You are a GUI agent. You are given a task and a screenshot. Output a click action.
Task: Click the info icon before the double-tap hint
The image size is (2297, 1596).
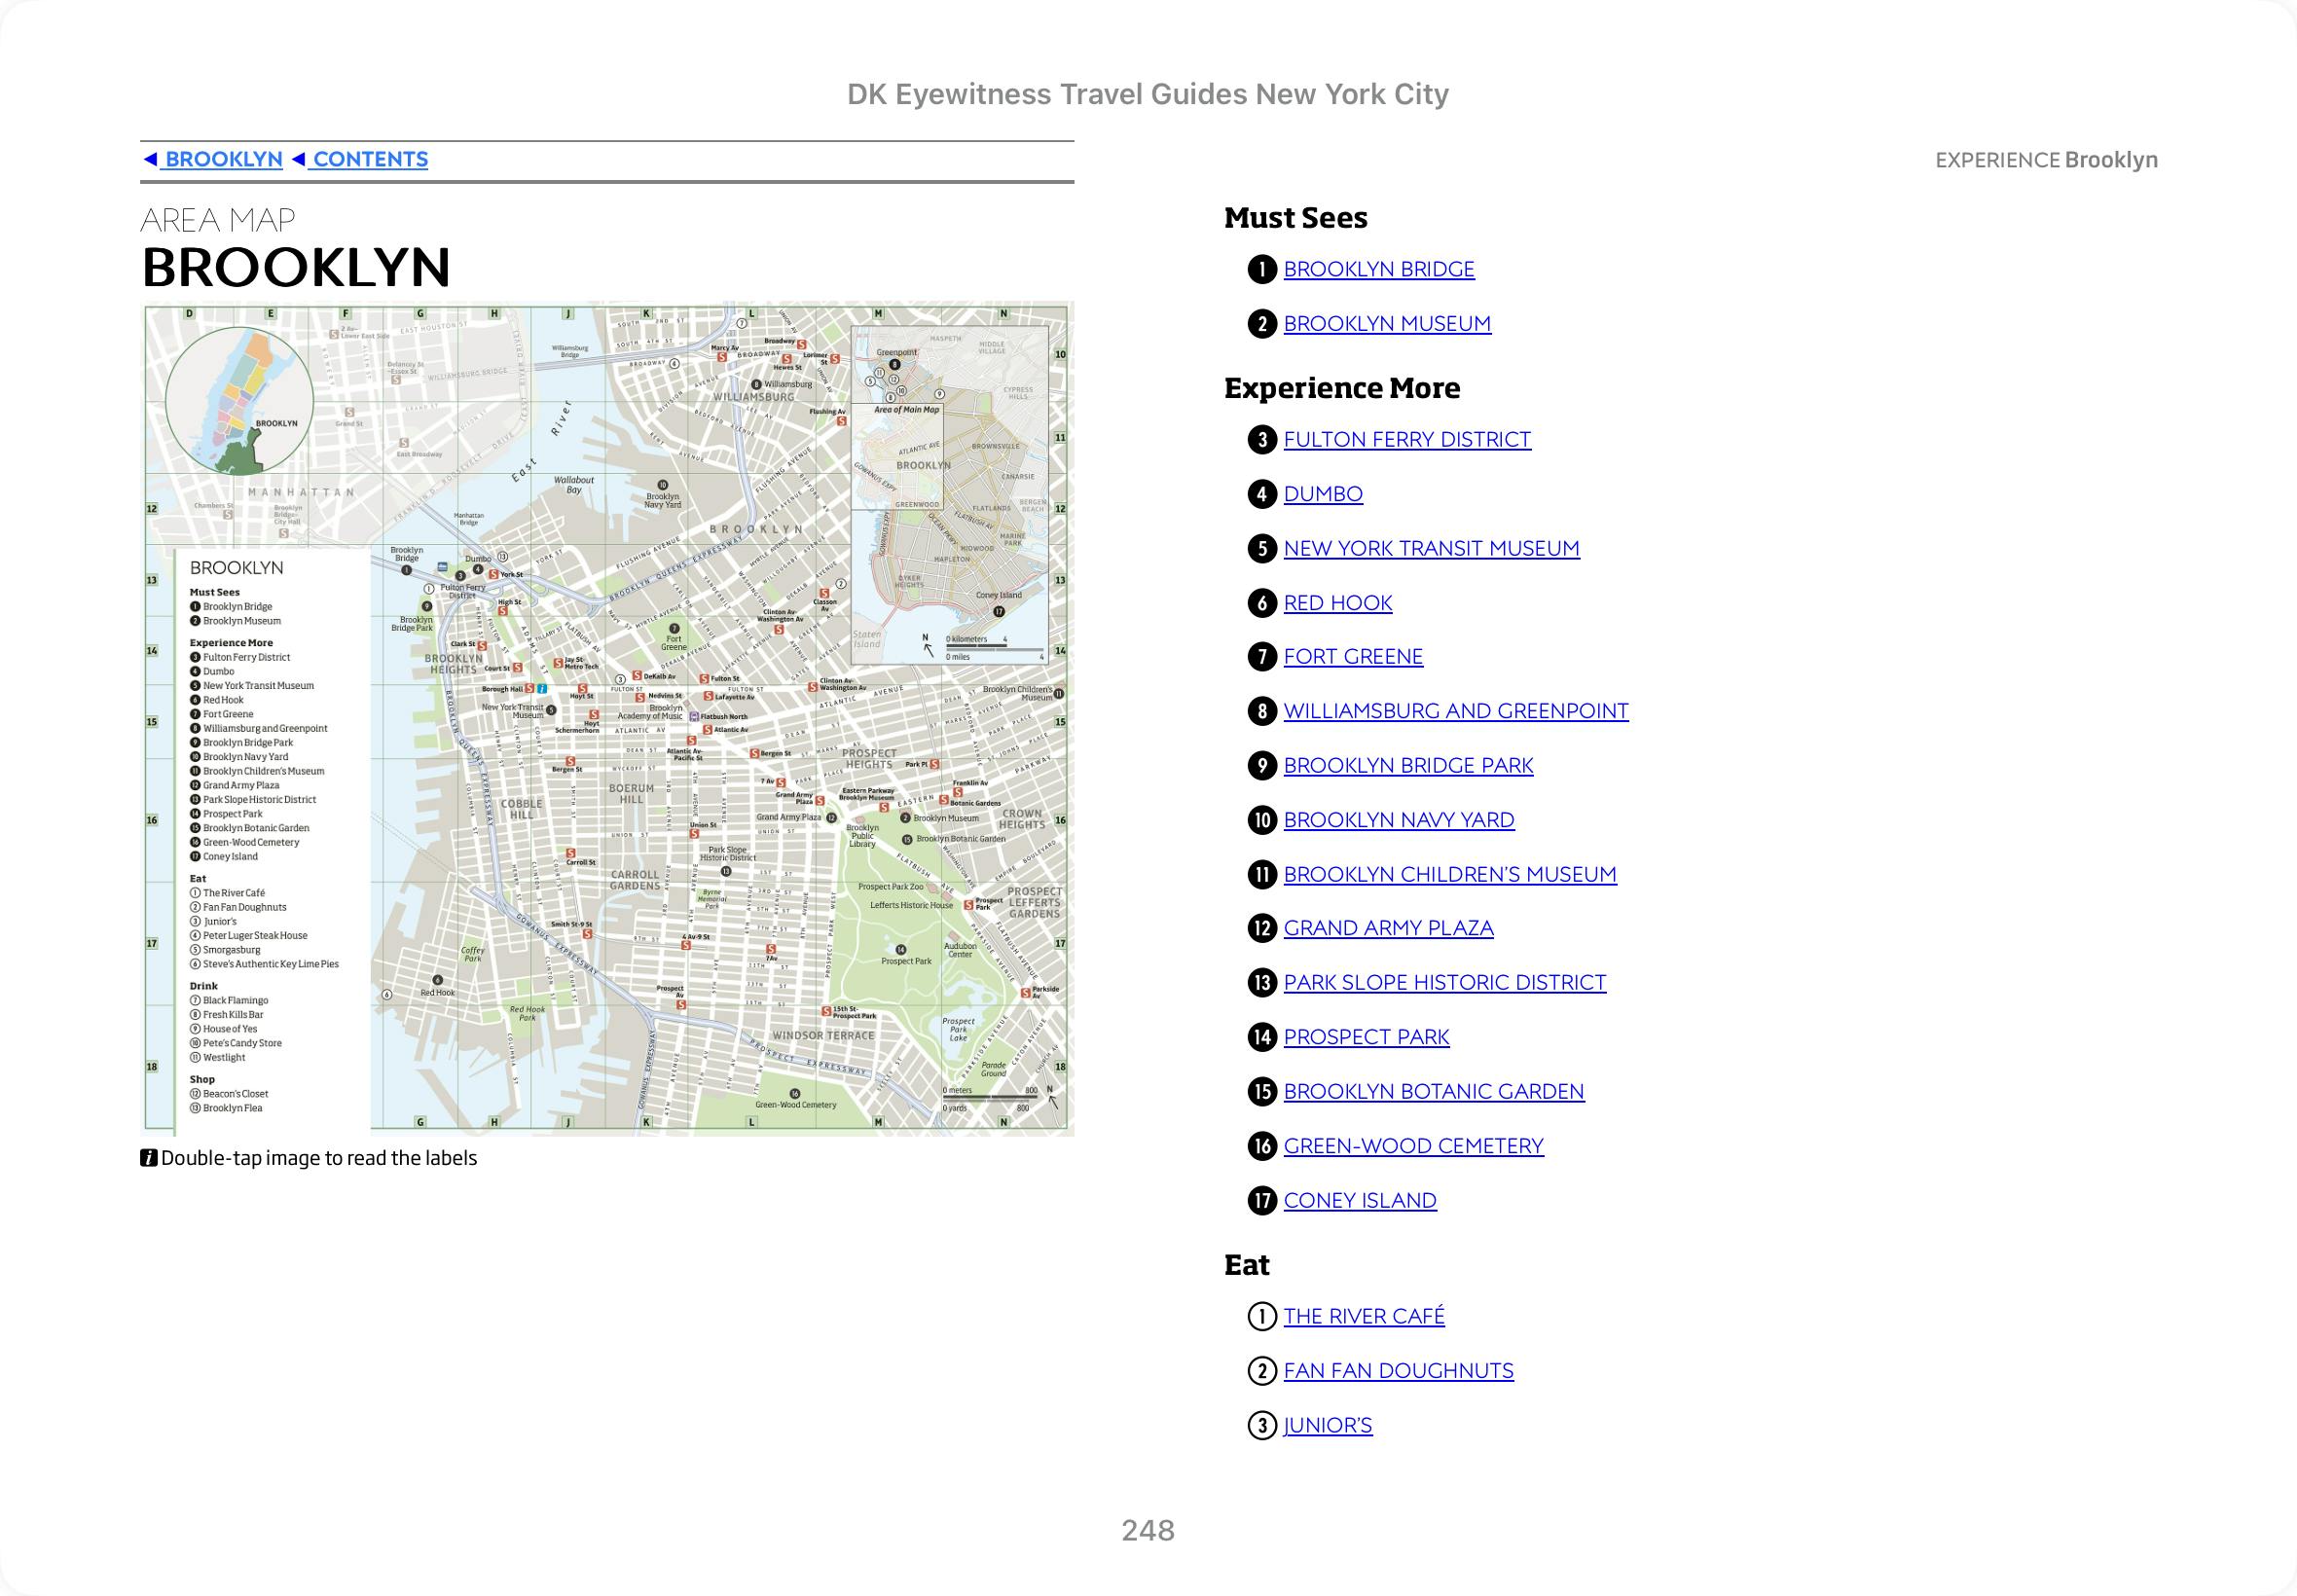[149, 1158]
